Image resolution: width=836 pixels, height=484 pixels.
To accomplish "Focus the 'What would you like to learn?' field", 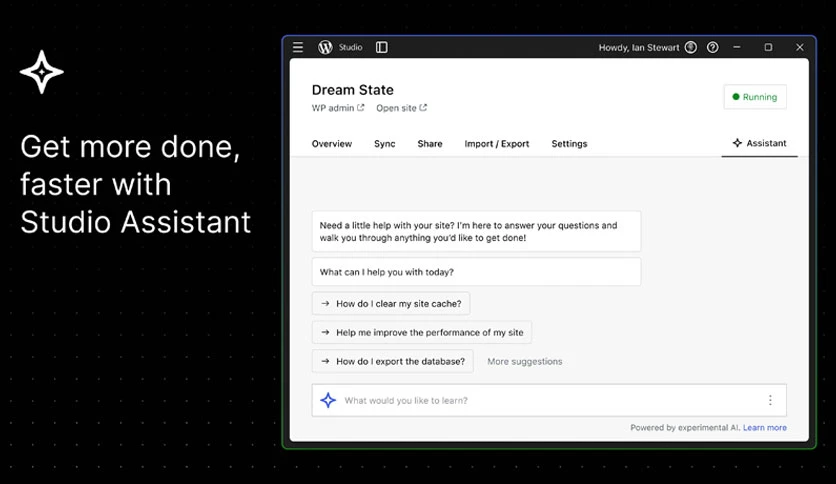I will (x=549, y=400).
